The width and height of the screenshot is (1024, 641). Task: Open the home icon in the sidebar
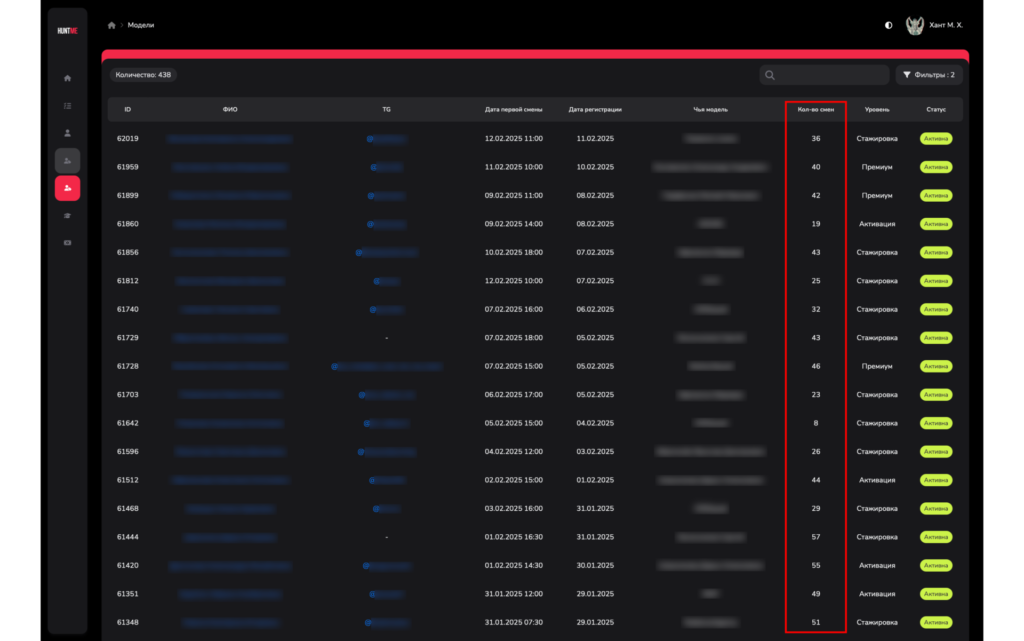click(x=67, y=78)
